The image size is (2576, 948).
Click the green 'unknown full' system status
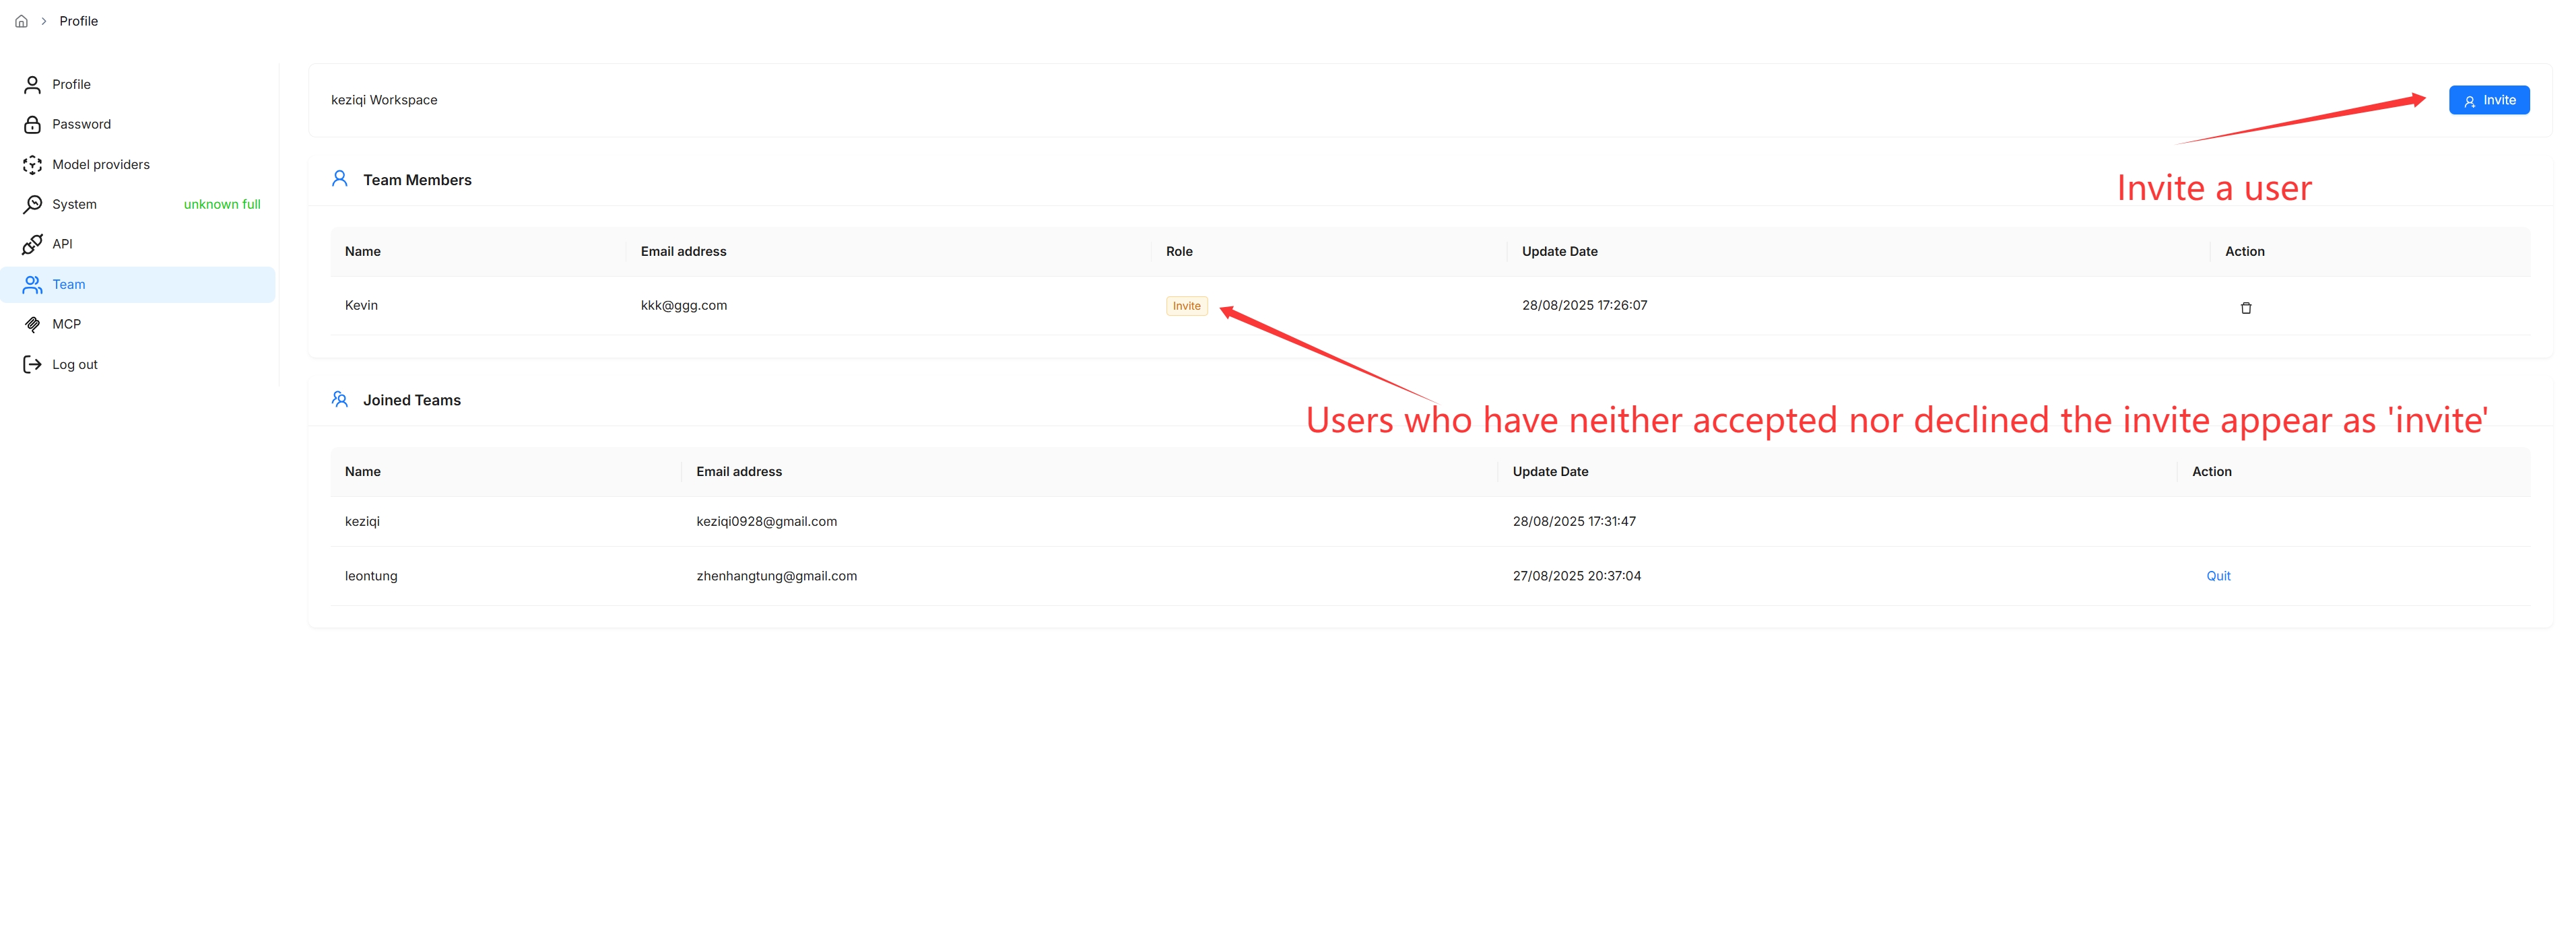tap(221, 204)
